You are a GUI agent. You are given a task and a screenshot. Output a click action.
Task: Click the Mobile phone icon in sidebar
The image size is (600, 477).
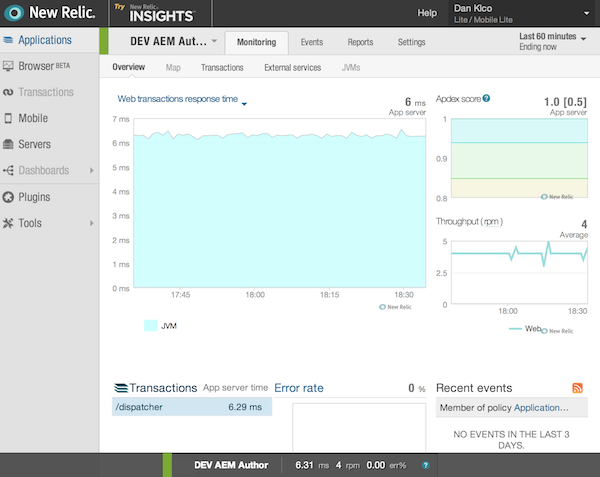(8, 118)
